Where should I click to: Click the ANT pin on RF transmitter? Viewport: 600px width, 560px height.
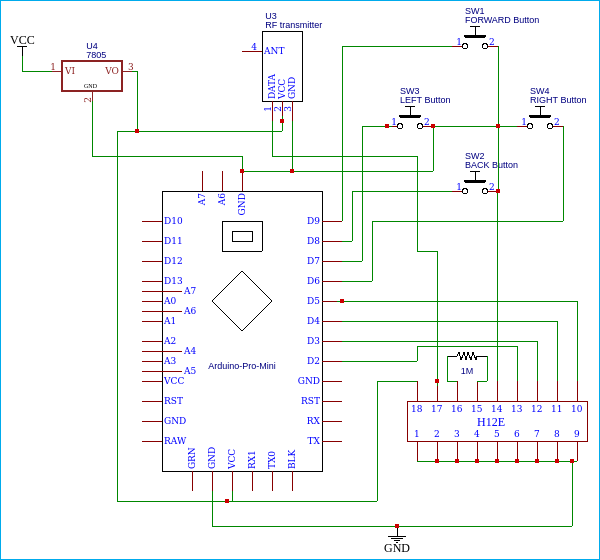[274, 50]
